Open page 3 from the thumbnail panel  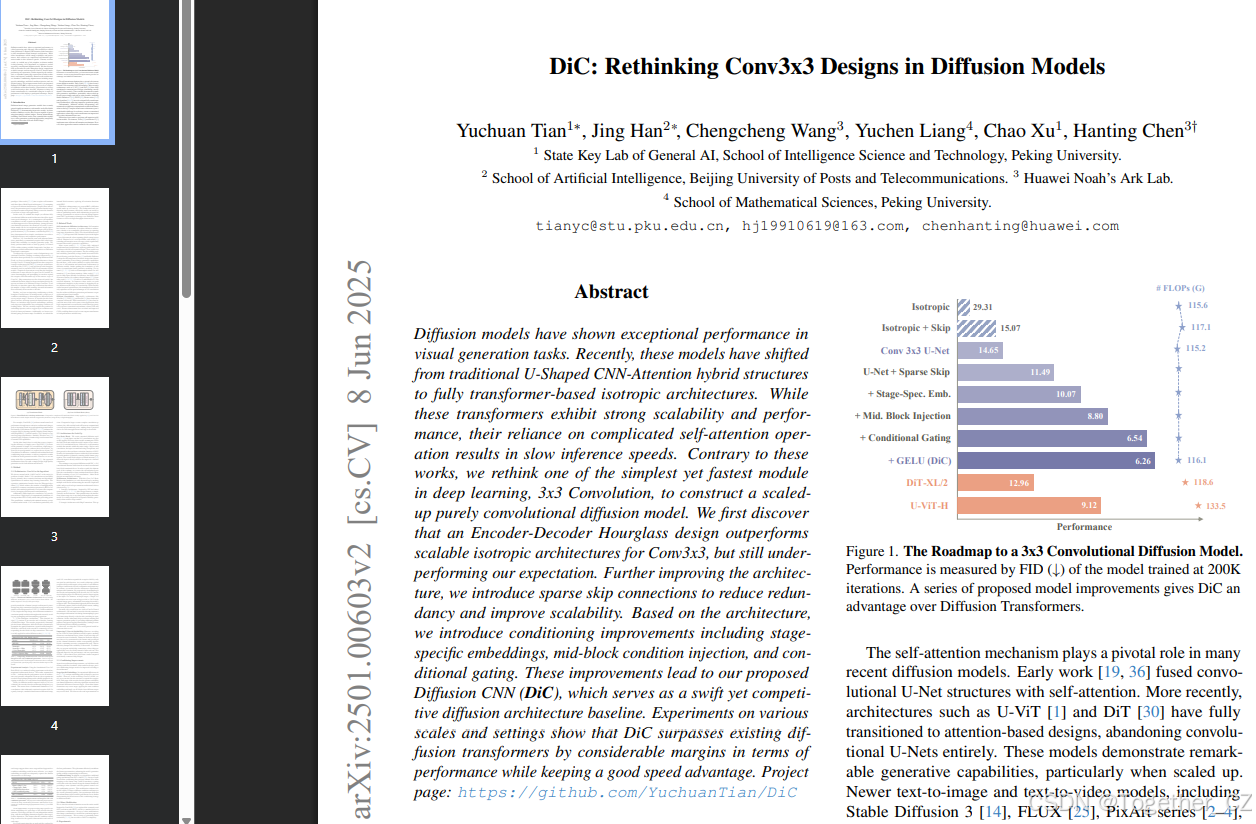56,447
